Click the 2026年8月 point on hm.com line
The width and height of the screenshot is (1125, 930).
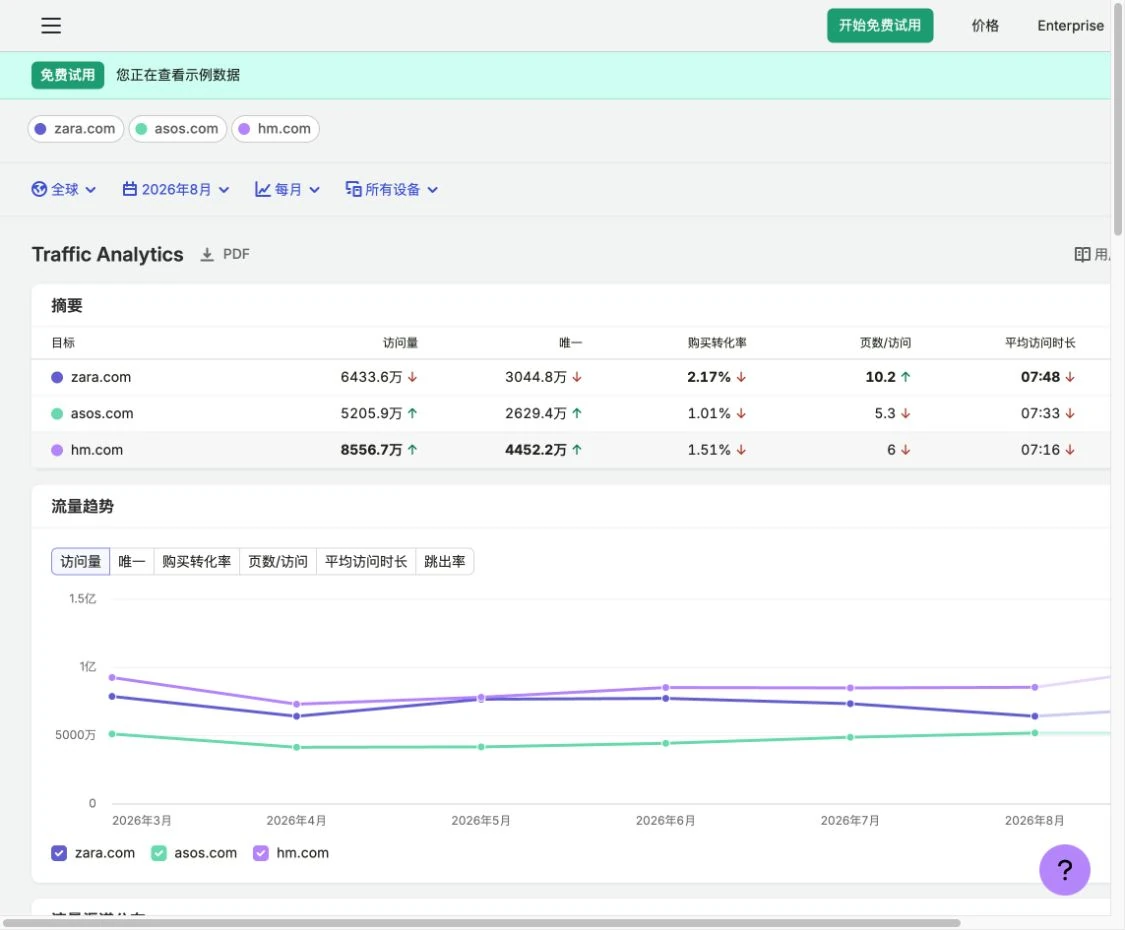[x=1034, y=687]
